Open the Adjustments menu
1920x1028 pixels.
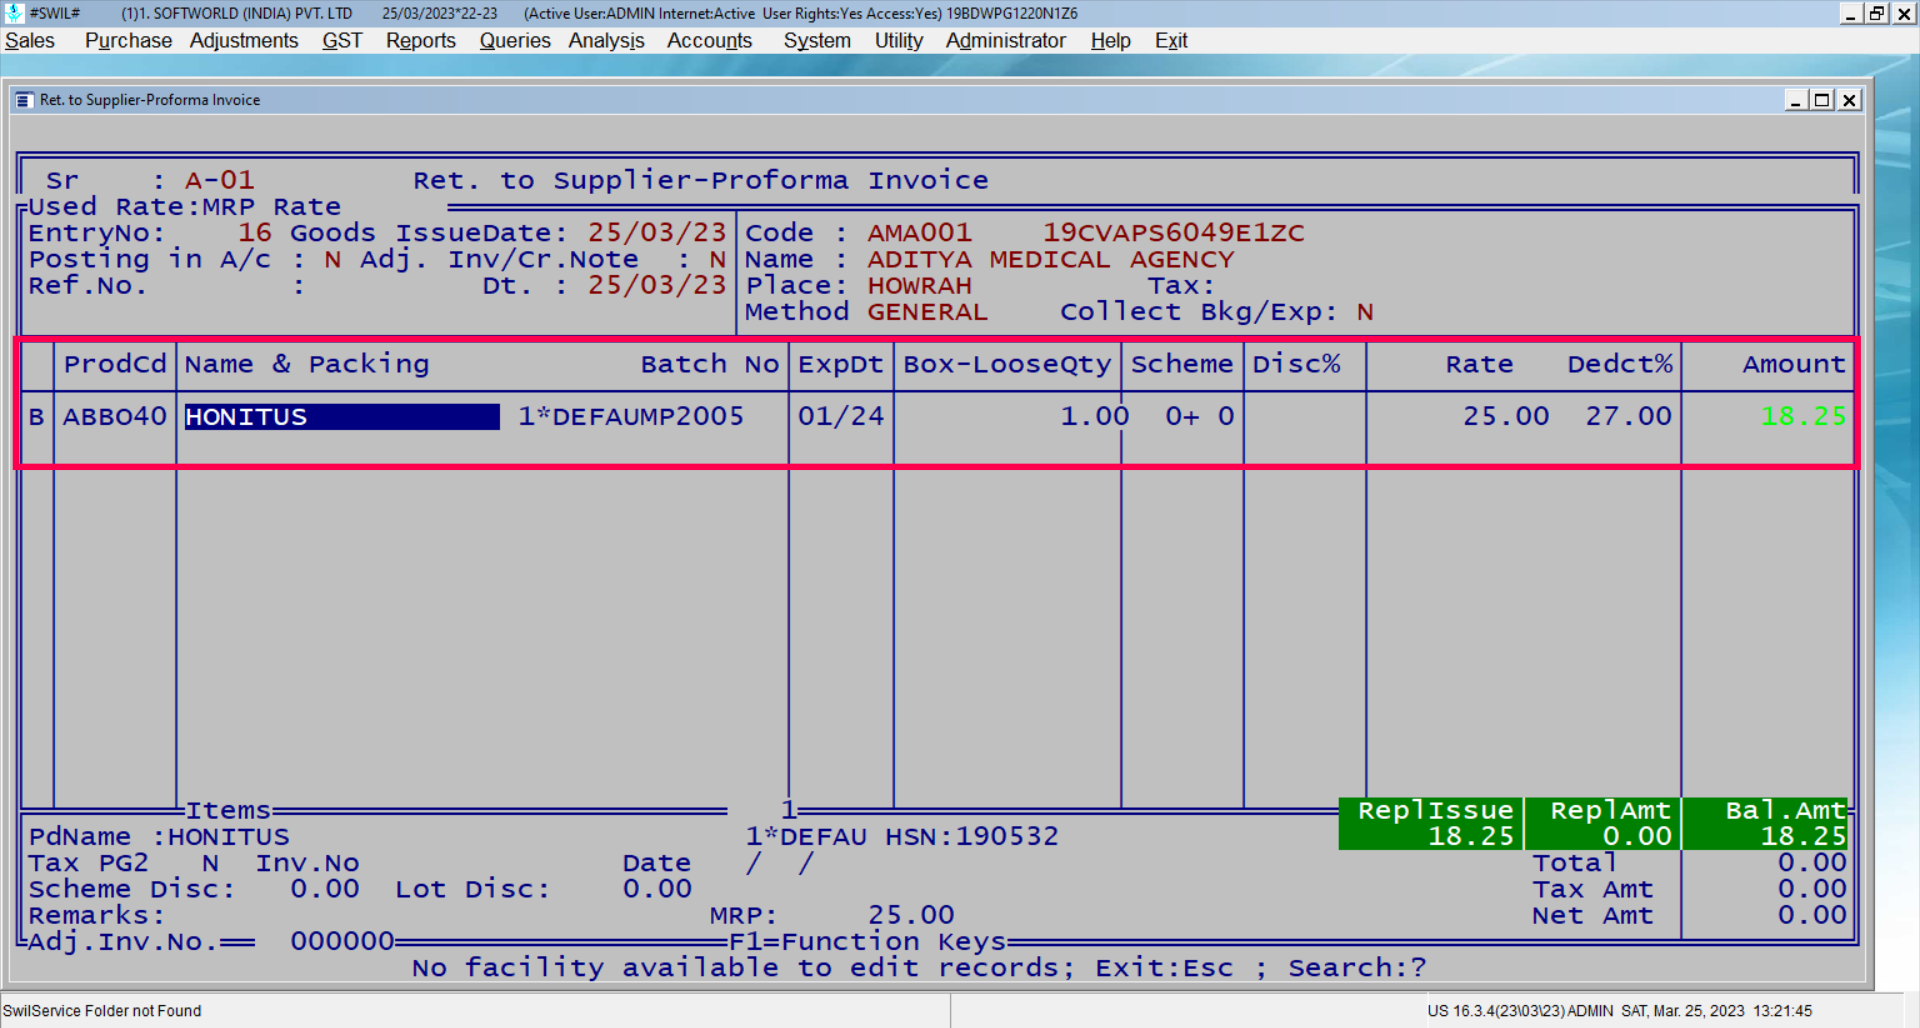click(x=244, y=41)
